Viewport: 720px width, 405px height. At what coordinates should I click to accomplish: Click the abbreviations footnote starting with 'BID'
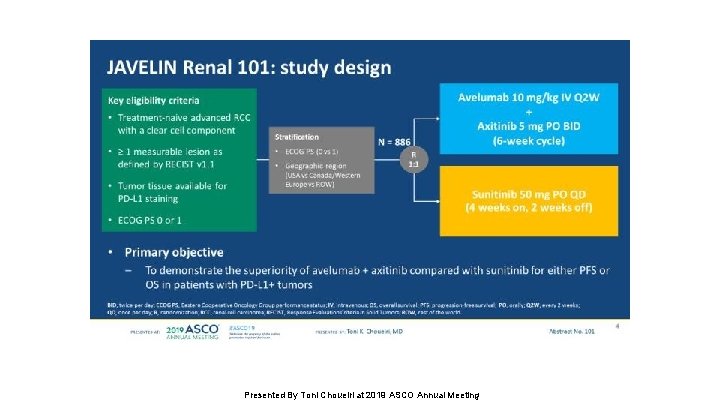click(x=343, y=309)
